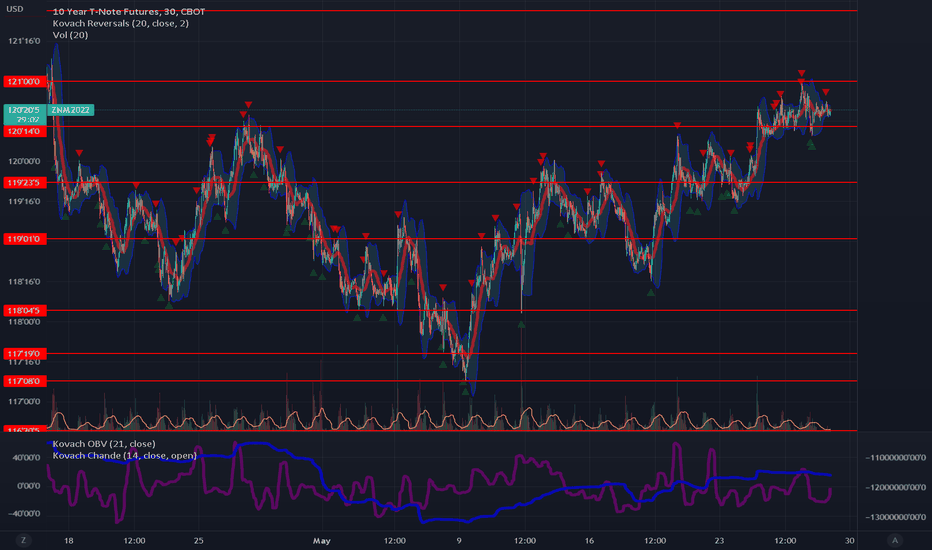Click the -12000000'00'0 OBV scale value
932x550 pixels.
(x=895, y=487)
